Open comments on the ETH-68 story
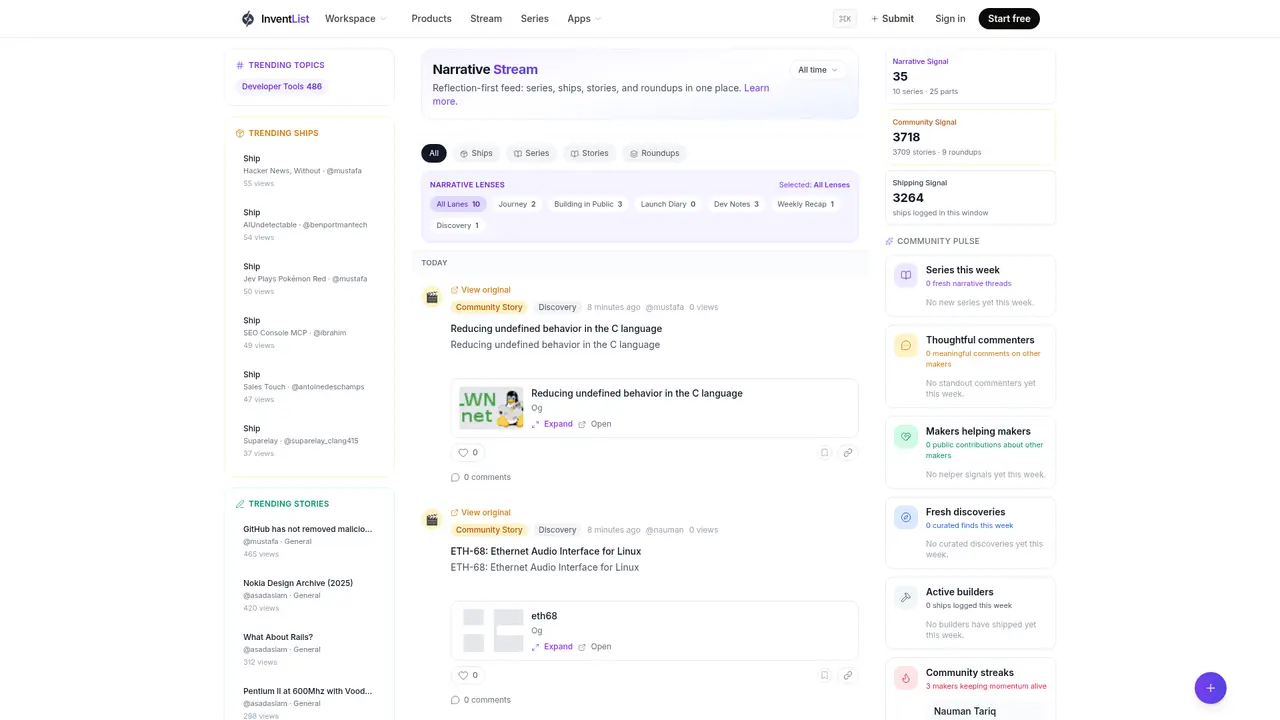The image size is (1280, 720). (x=481, y=700)
